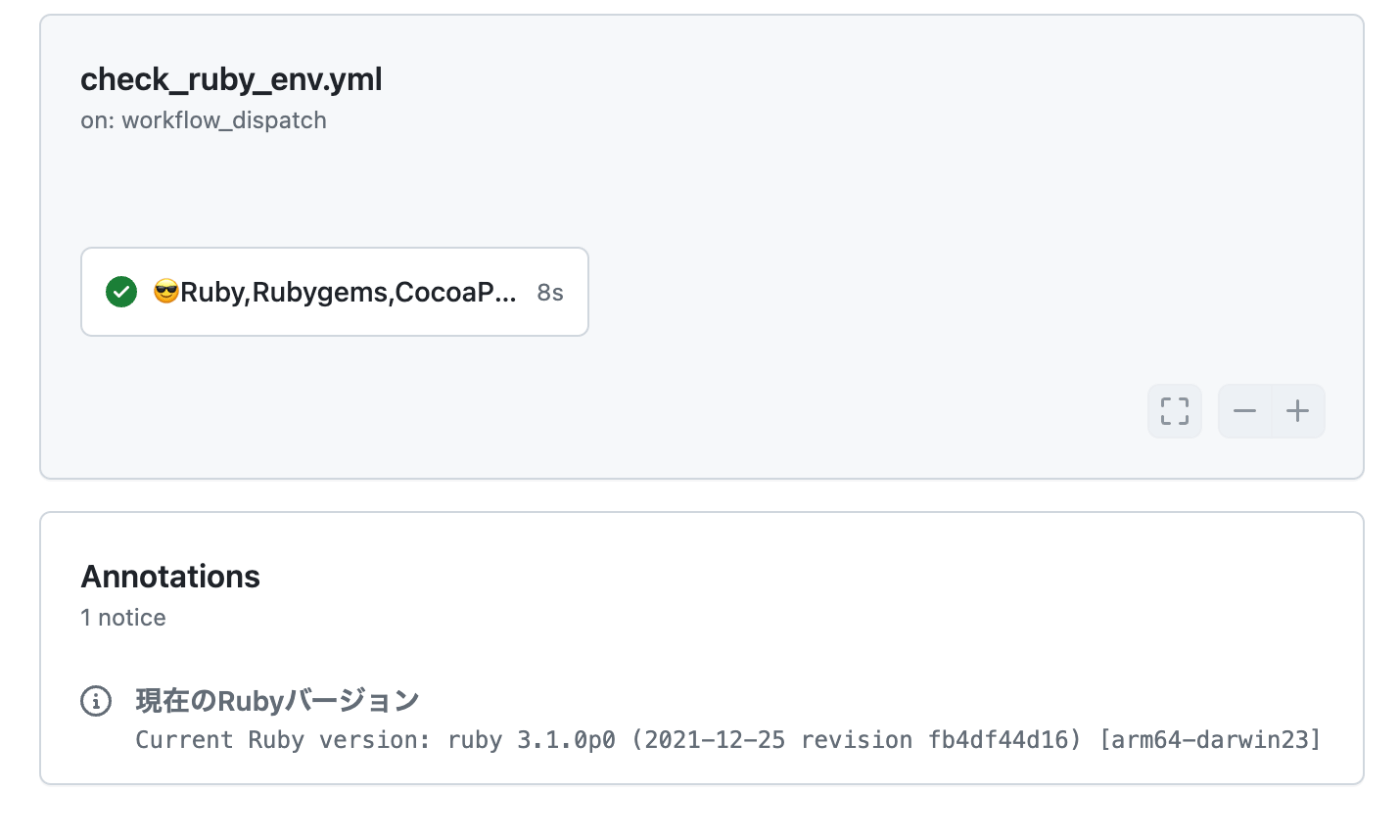Image resolution: width=1400 pixels, height=838 pixels.
Task: Click the 現在のRubyバージョン annotation heading
Action: point(277,700)
